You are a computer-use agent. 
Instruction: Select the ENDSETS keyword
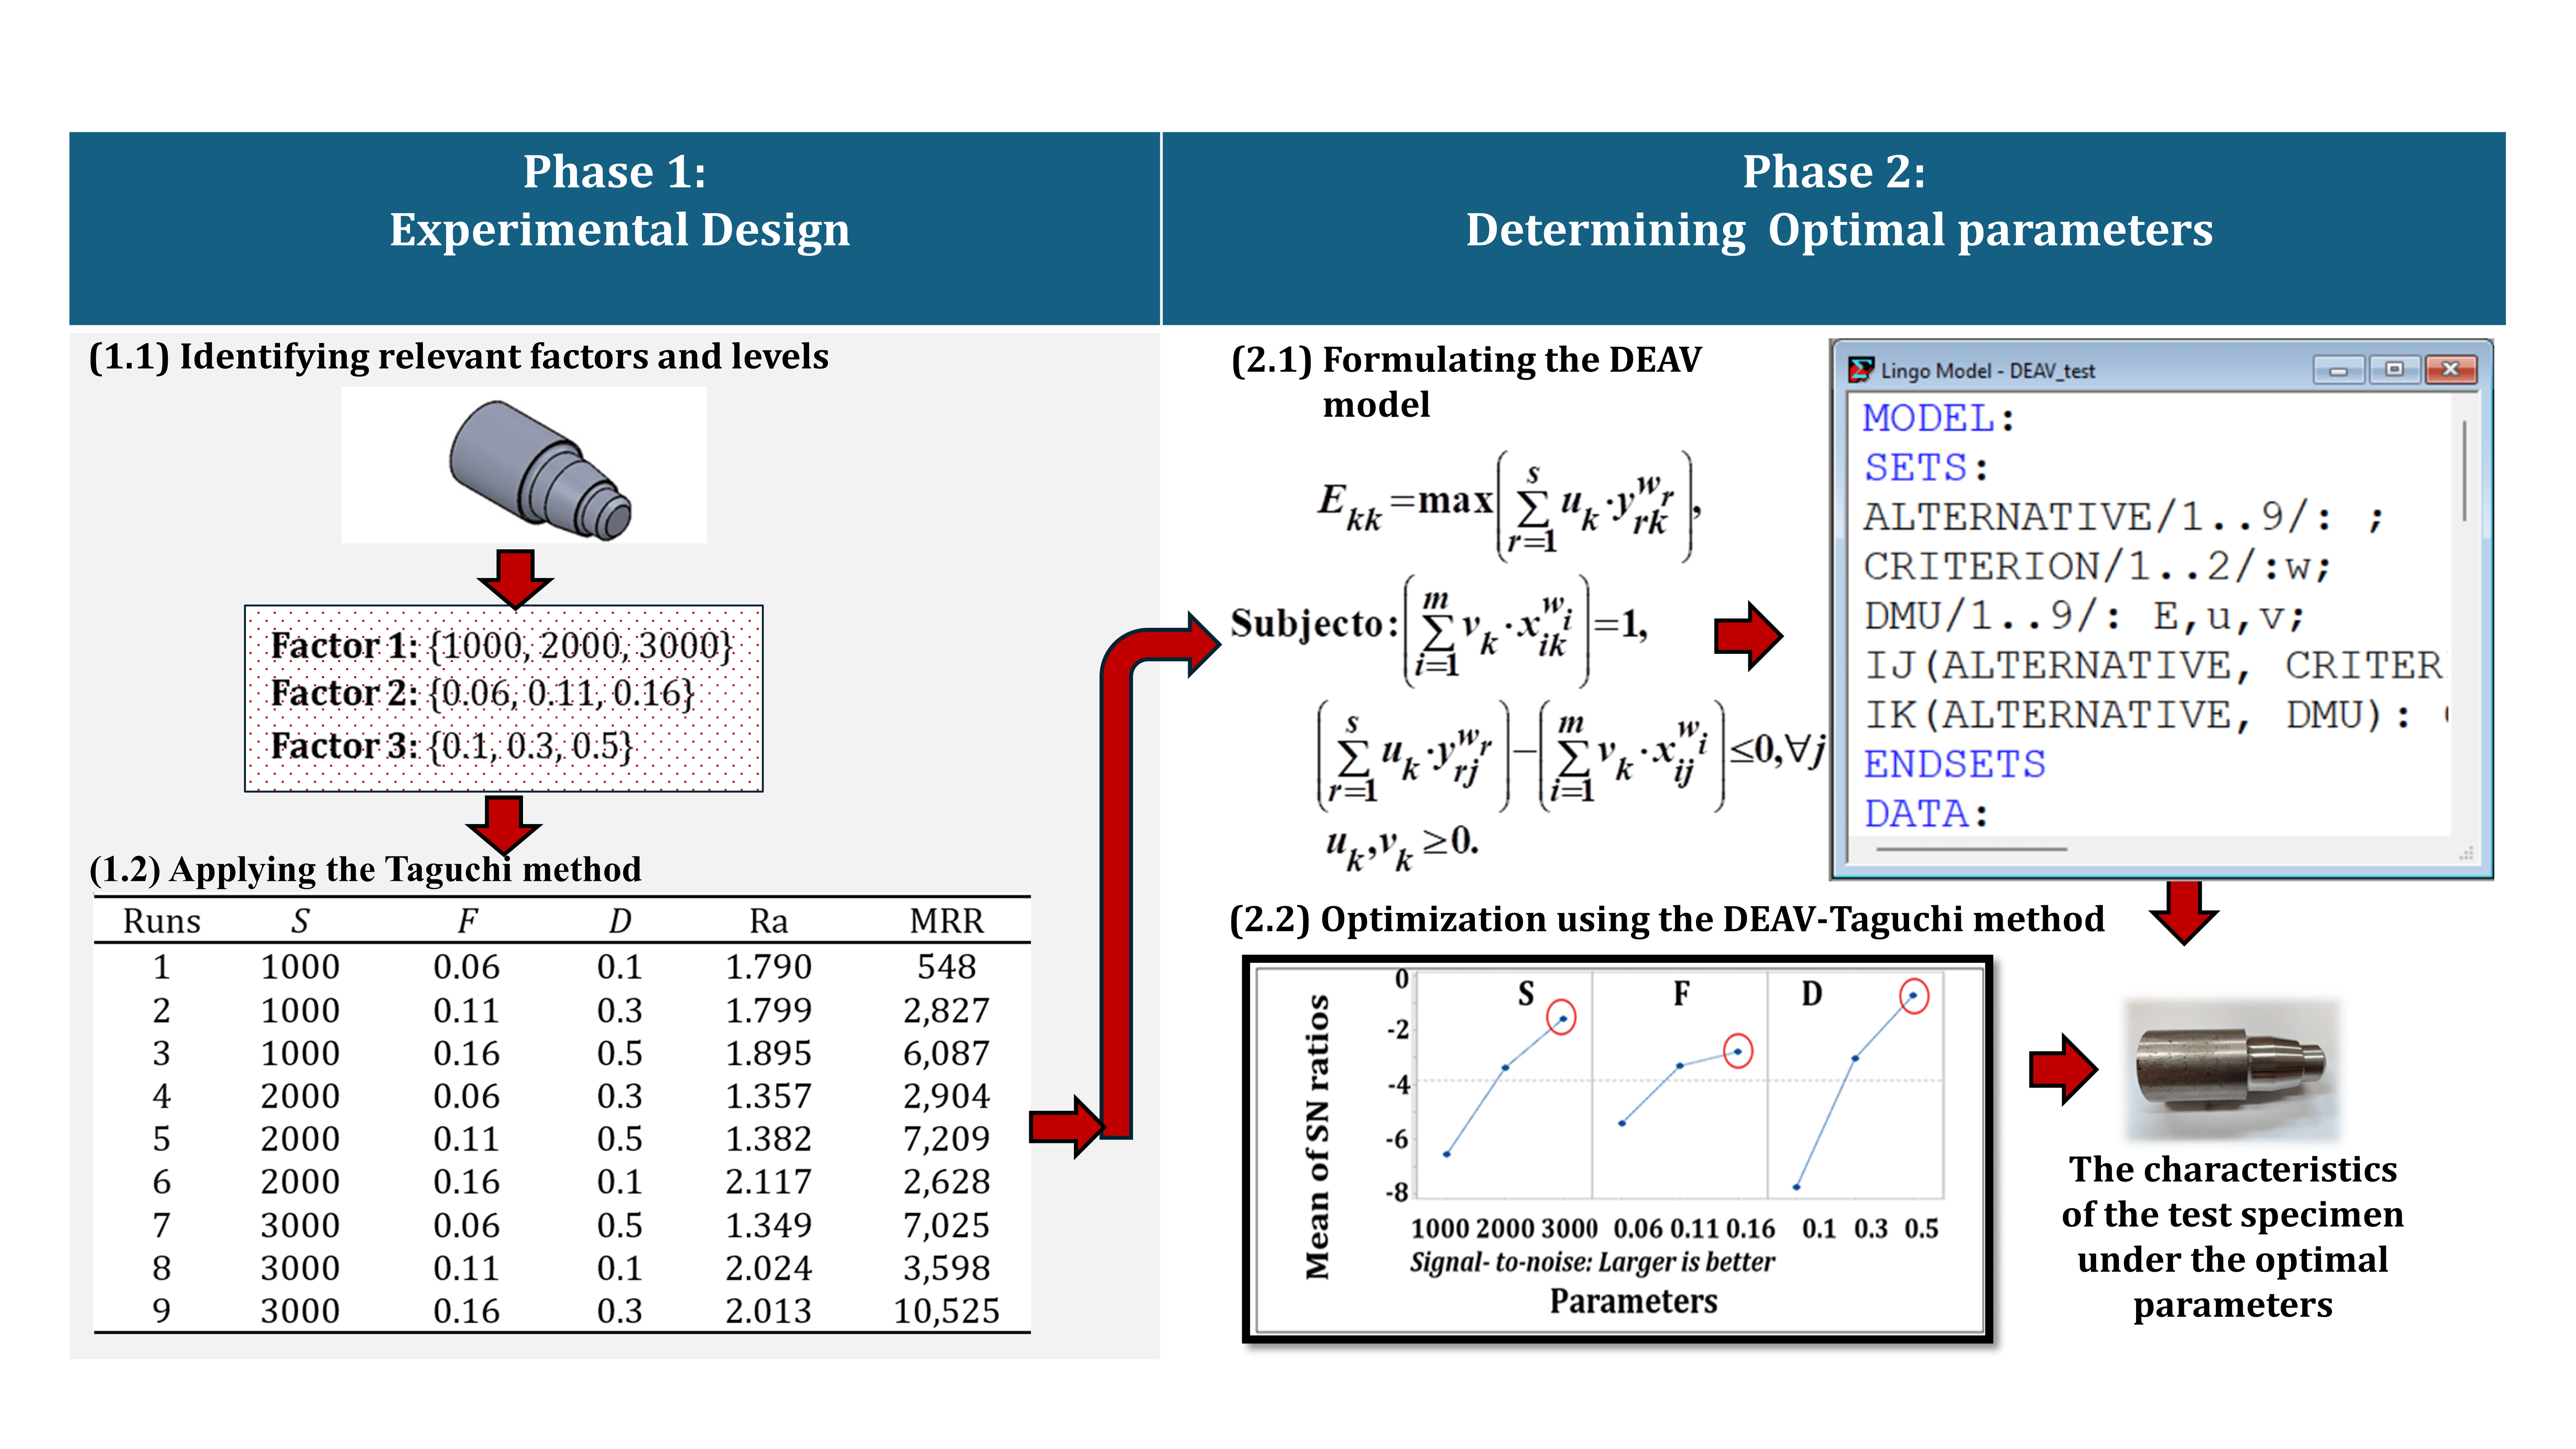[x=1955, y=764]
